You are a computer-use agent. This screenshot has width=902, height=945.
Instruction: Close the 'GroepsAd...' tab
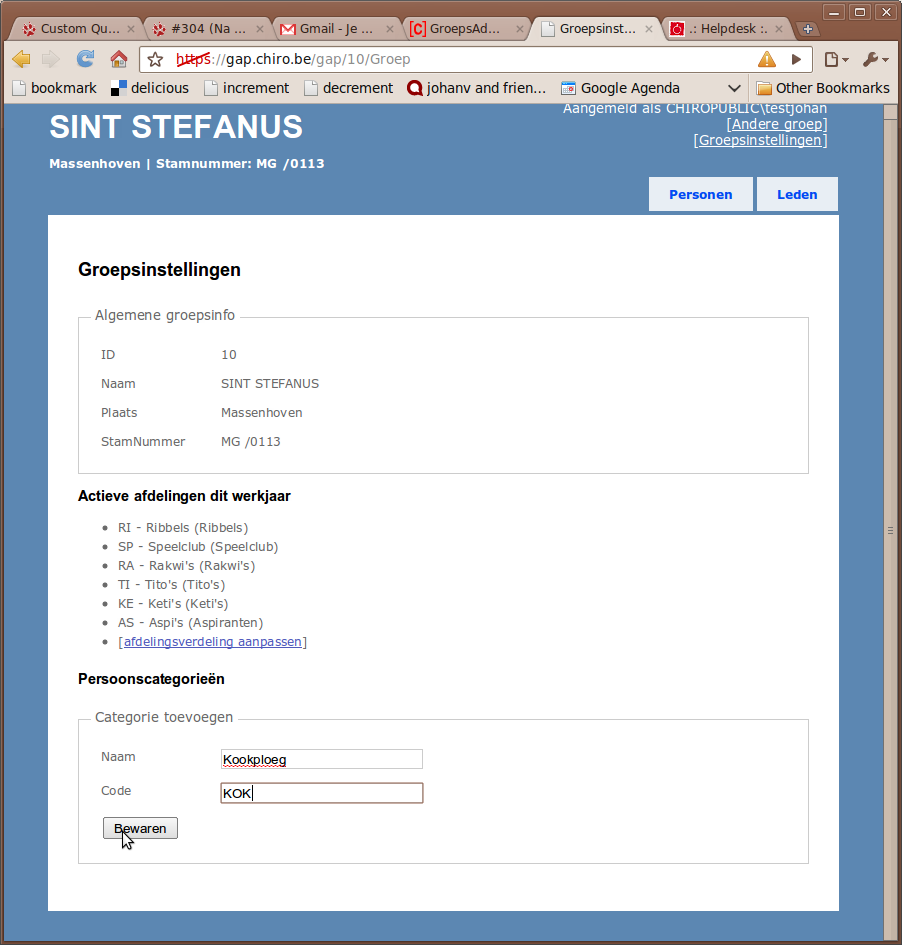519,29
